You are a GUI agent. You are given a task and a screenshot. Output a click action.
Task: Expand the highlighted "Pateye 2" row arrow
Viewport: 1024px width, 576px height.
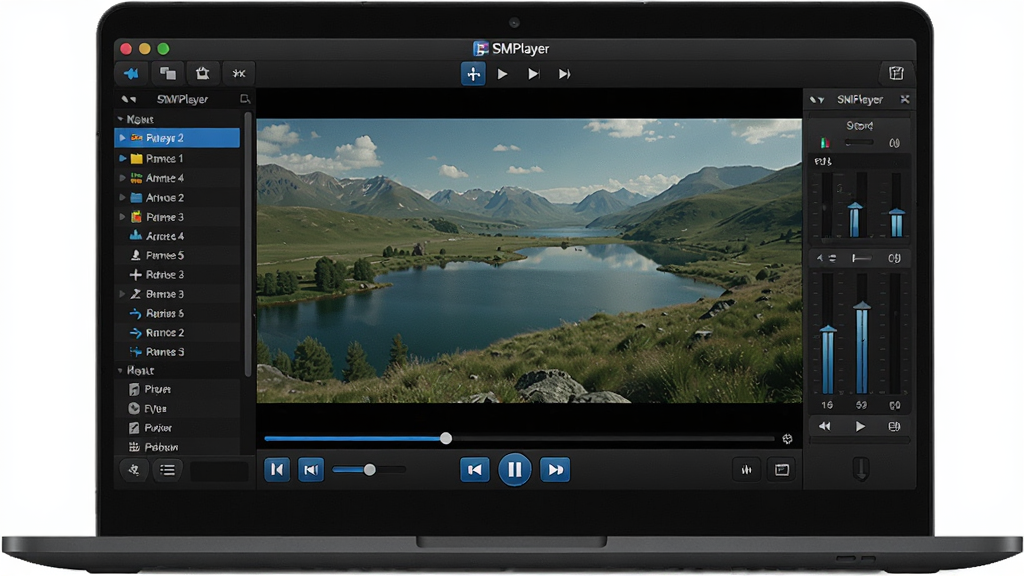[122, 138]
